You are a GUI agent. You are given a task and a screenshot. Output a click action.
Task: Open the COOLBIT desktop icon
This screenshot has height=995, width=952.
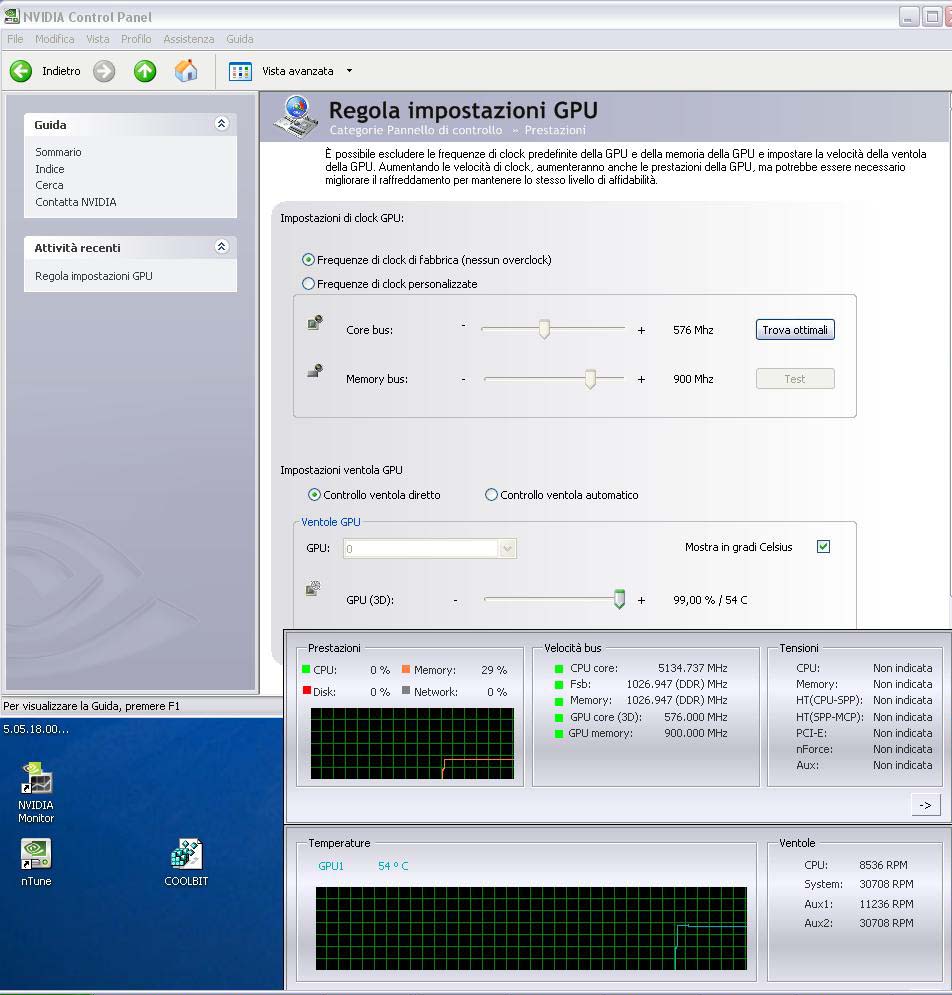point(186,862)
